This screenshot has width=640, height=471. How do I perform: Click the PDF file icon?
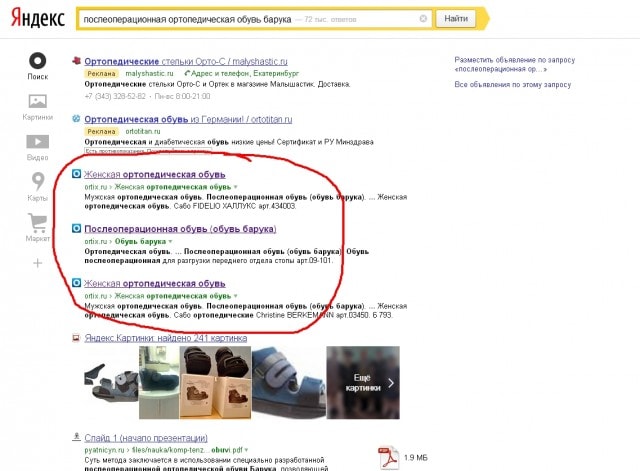click(x=388, y=457)
